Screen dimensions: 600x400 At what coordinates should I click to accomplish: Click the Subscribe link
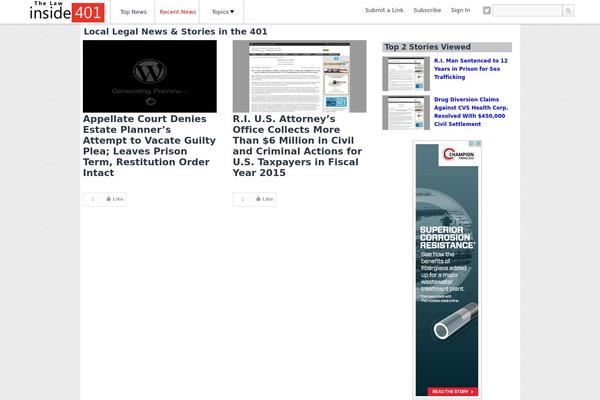click(427, 10)
